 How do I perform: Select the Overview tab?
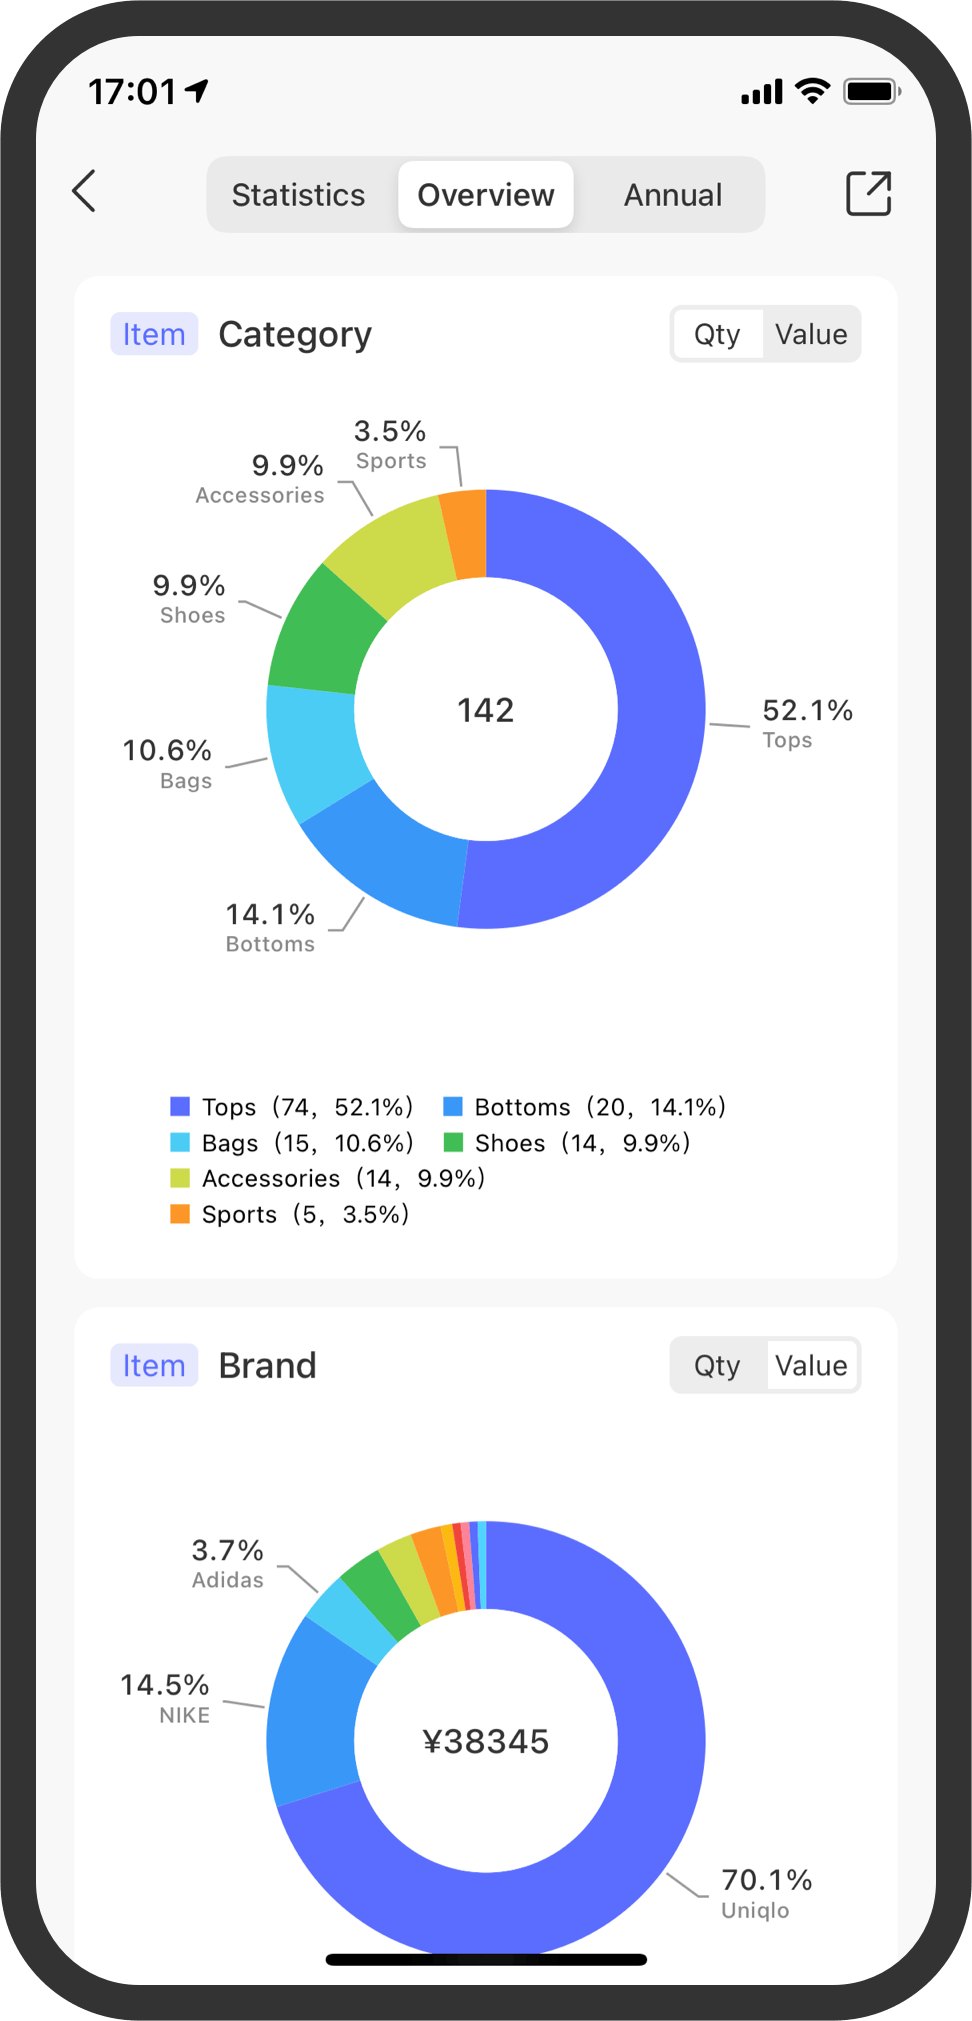pyautogui.click(x=485, y=194)
